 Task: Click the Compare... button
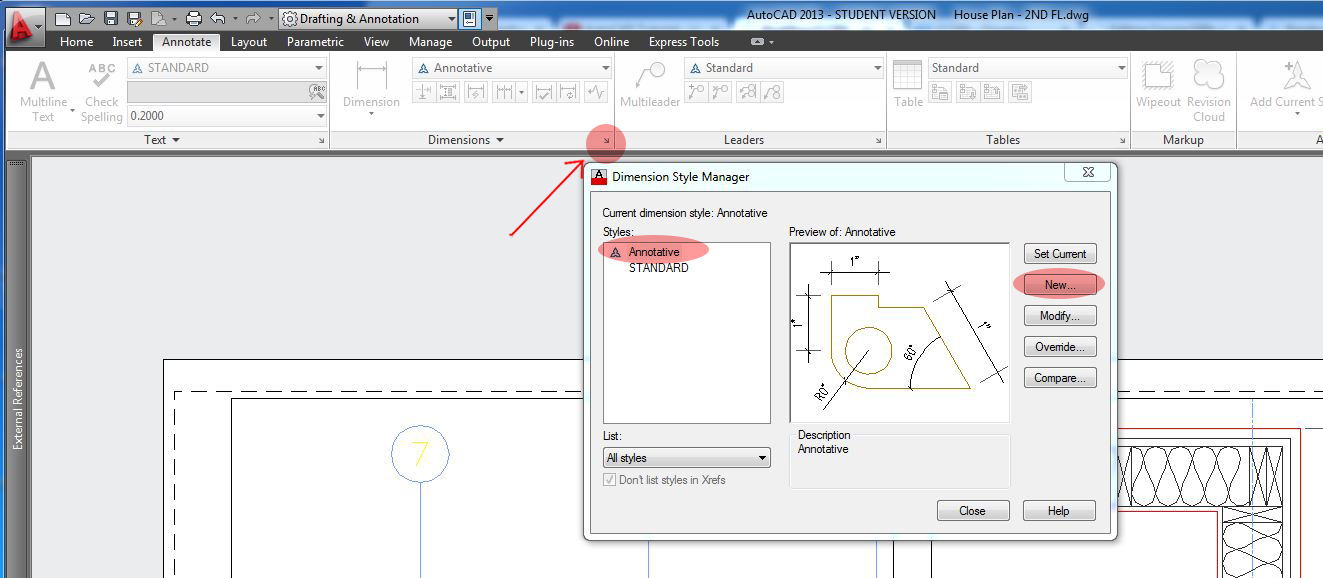(x=1060, y=378)
